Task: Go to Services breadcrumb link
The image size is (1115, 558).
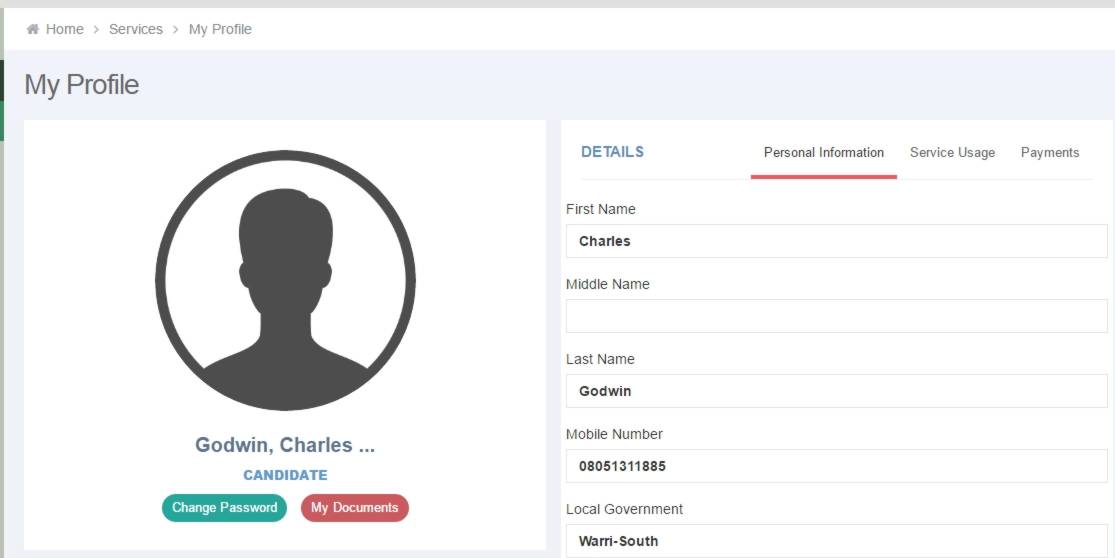Action: click(136, 29)
